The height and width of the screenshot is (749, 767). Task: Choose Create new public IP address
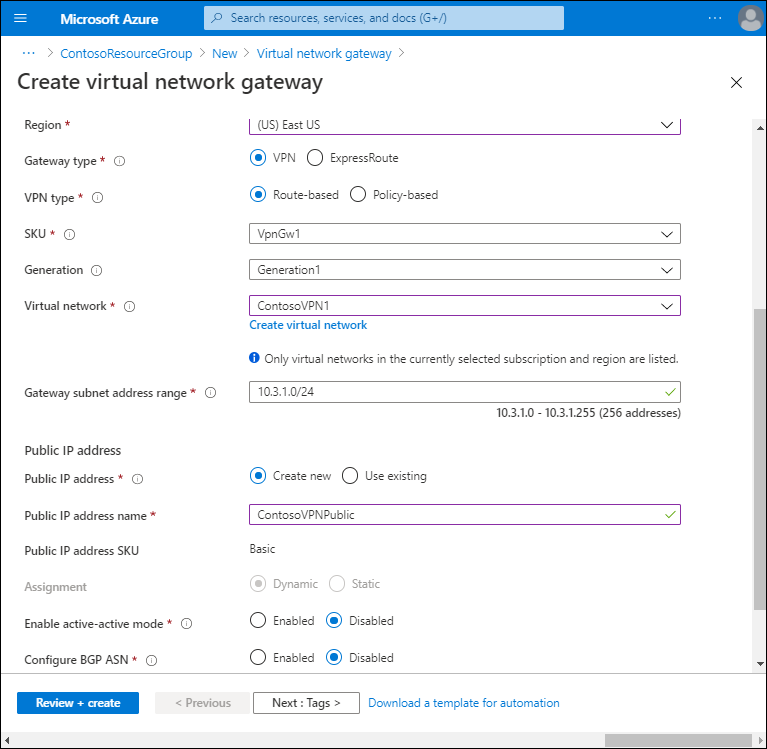click(x=258, y=476)
